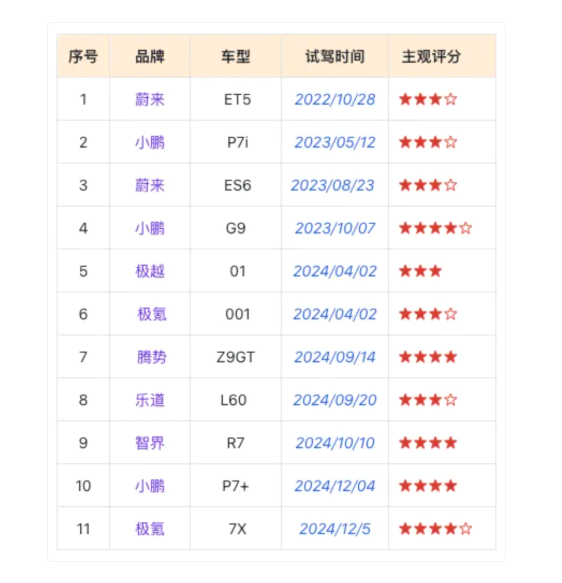Screen dimensions: 562x583
Task: Open the 小鹏 link in the P7+ row
Action: pos(150,486)
